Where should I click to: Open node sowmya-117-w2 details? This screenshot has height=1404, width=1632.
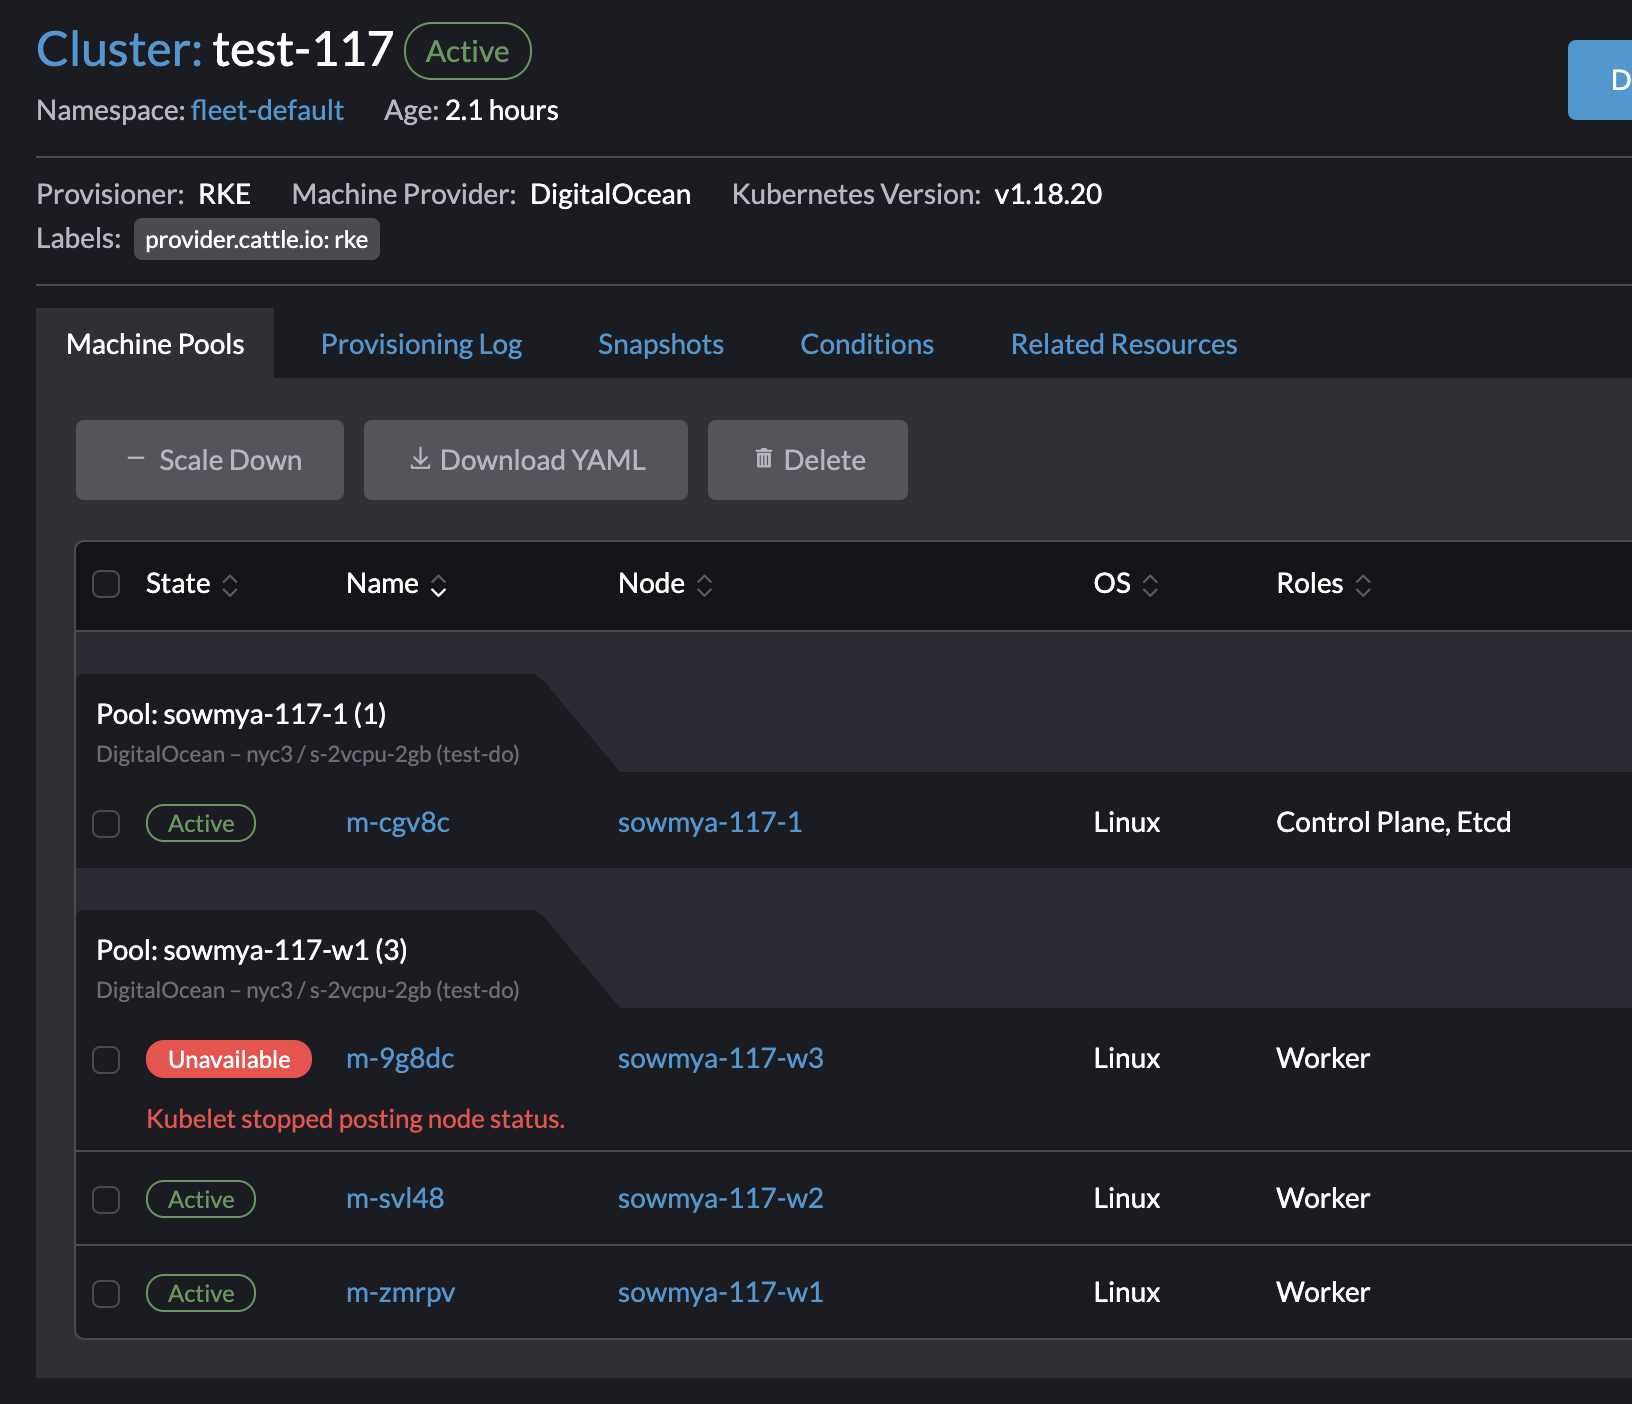(x=719, y=1199)
